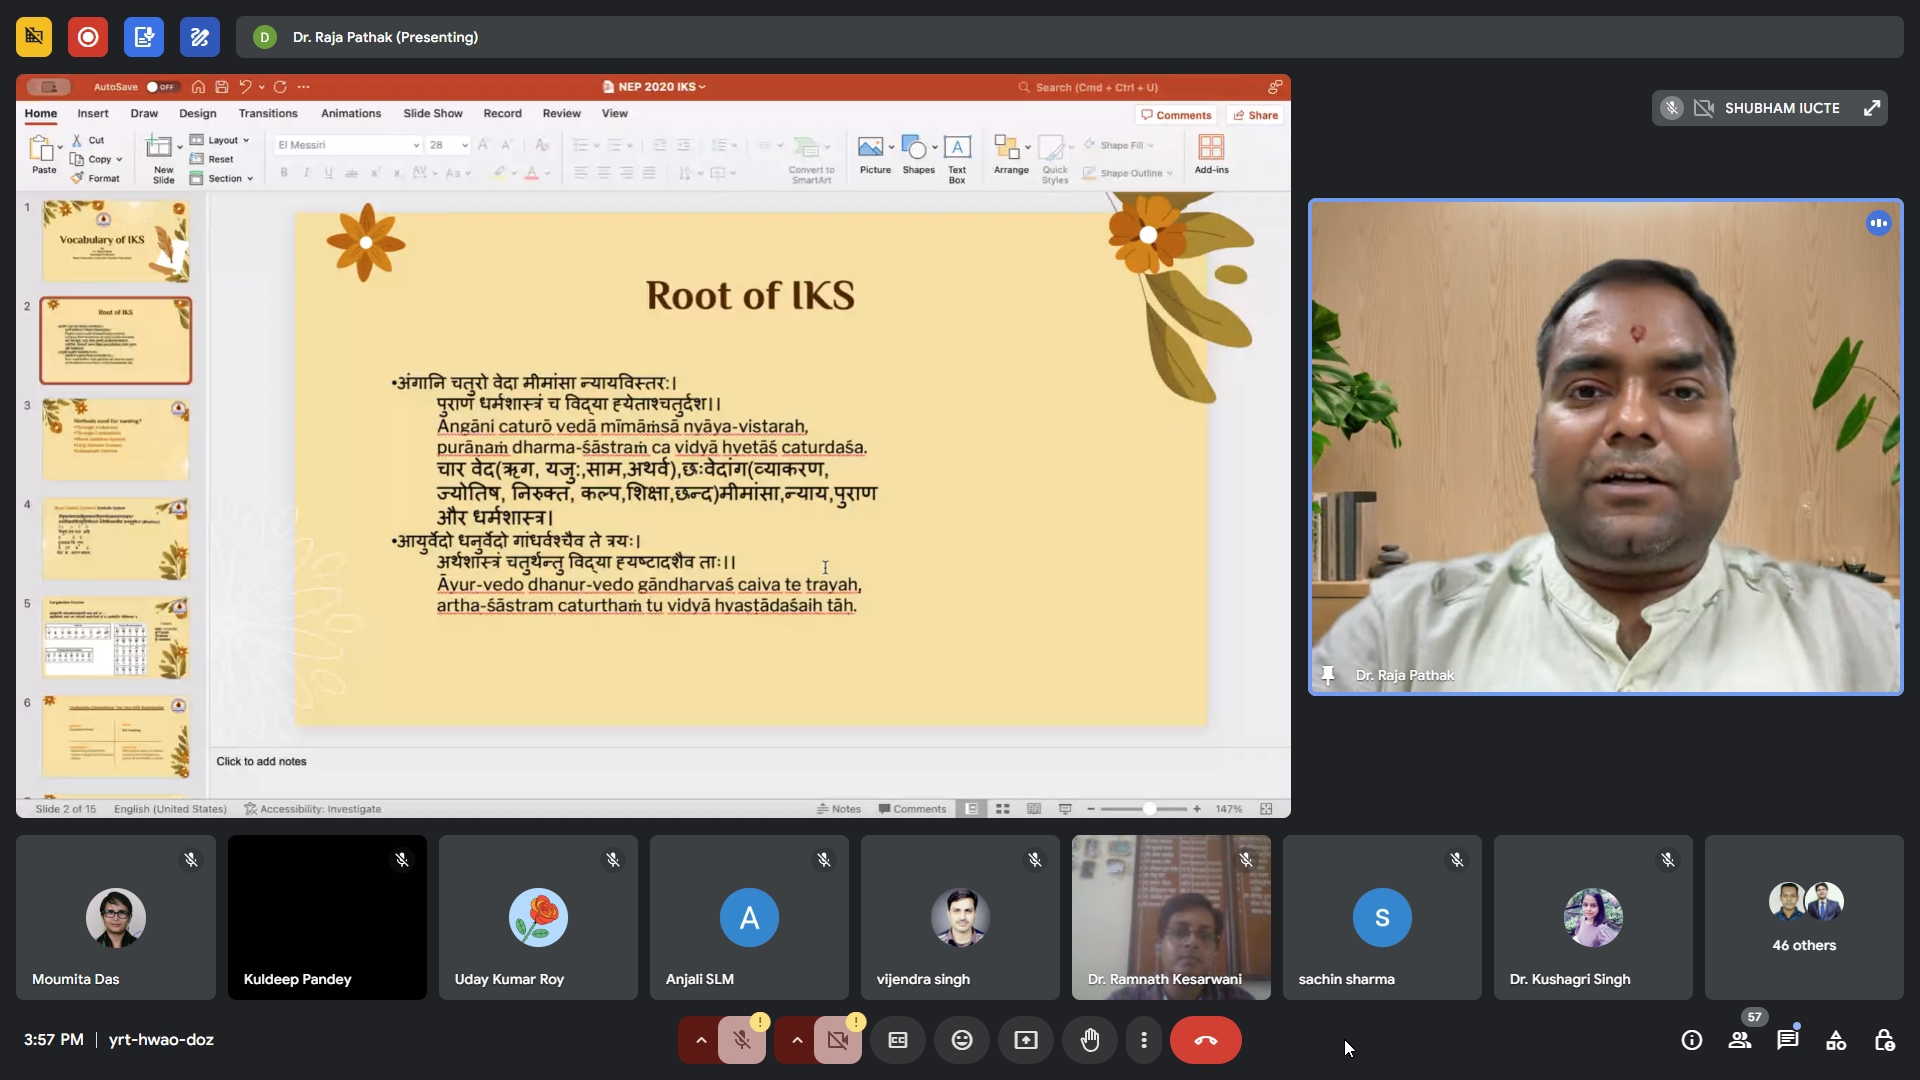This screenshot has width=1920, height=1080.
Task: Open more options three-dot menu
Action: point(1143,1040)
